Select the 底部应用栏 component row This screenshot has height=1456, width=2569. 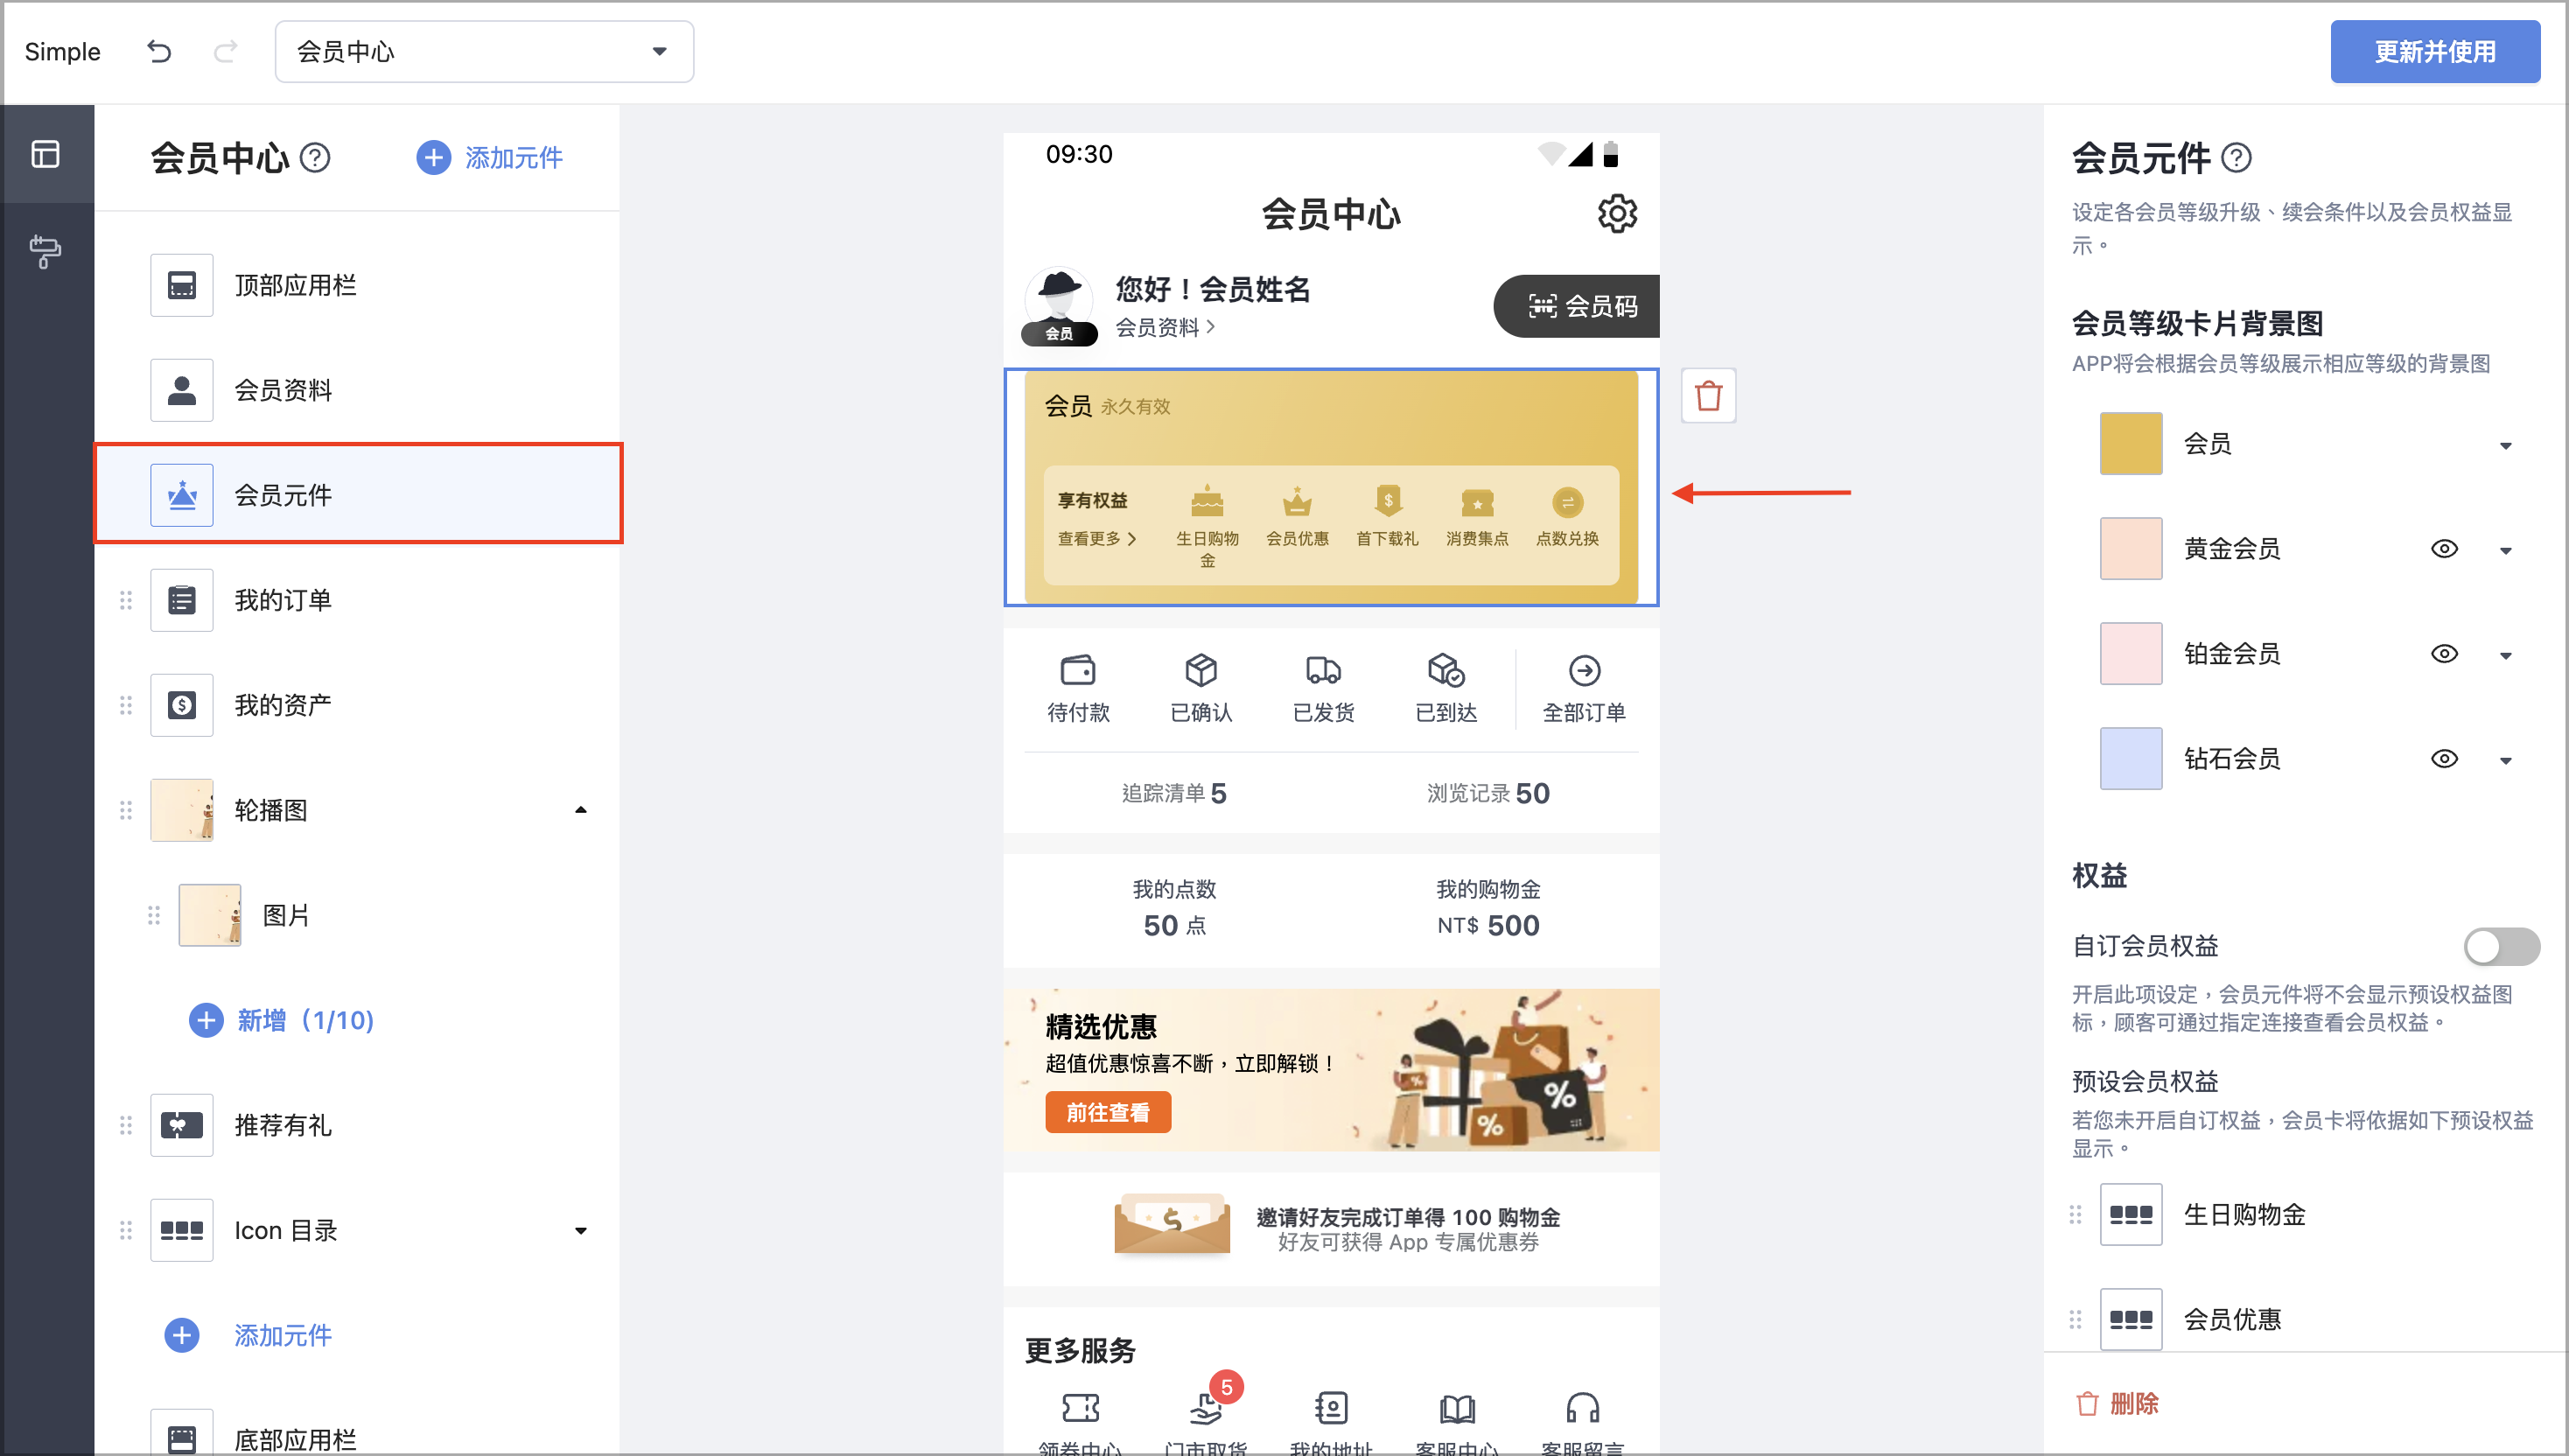[x=358, y=1432]
